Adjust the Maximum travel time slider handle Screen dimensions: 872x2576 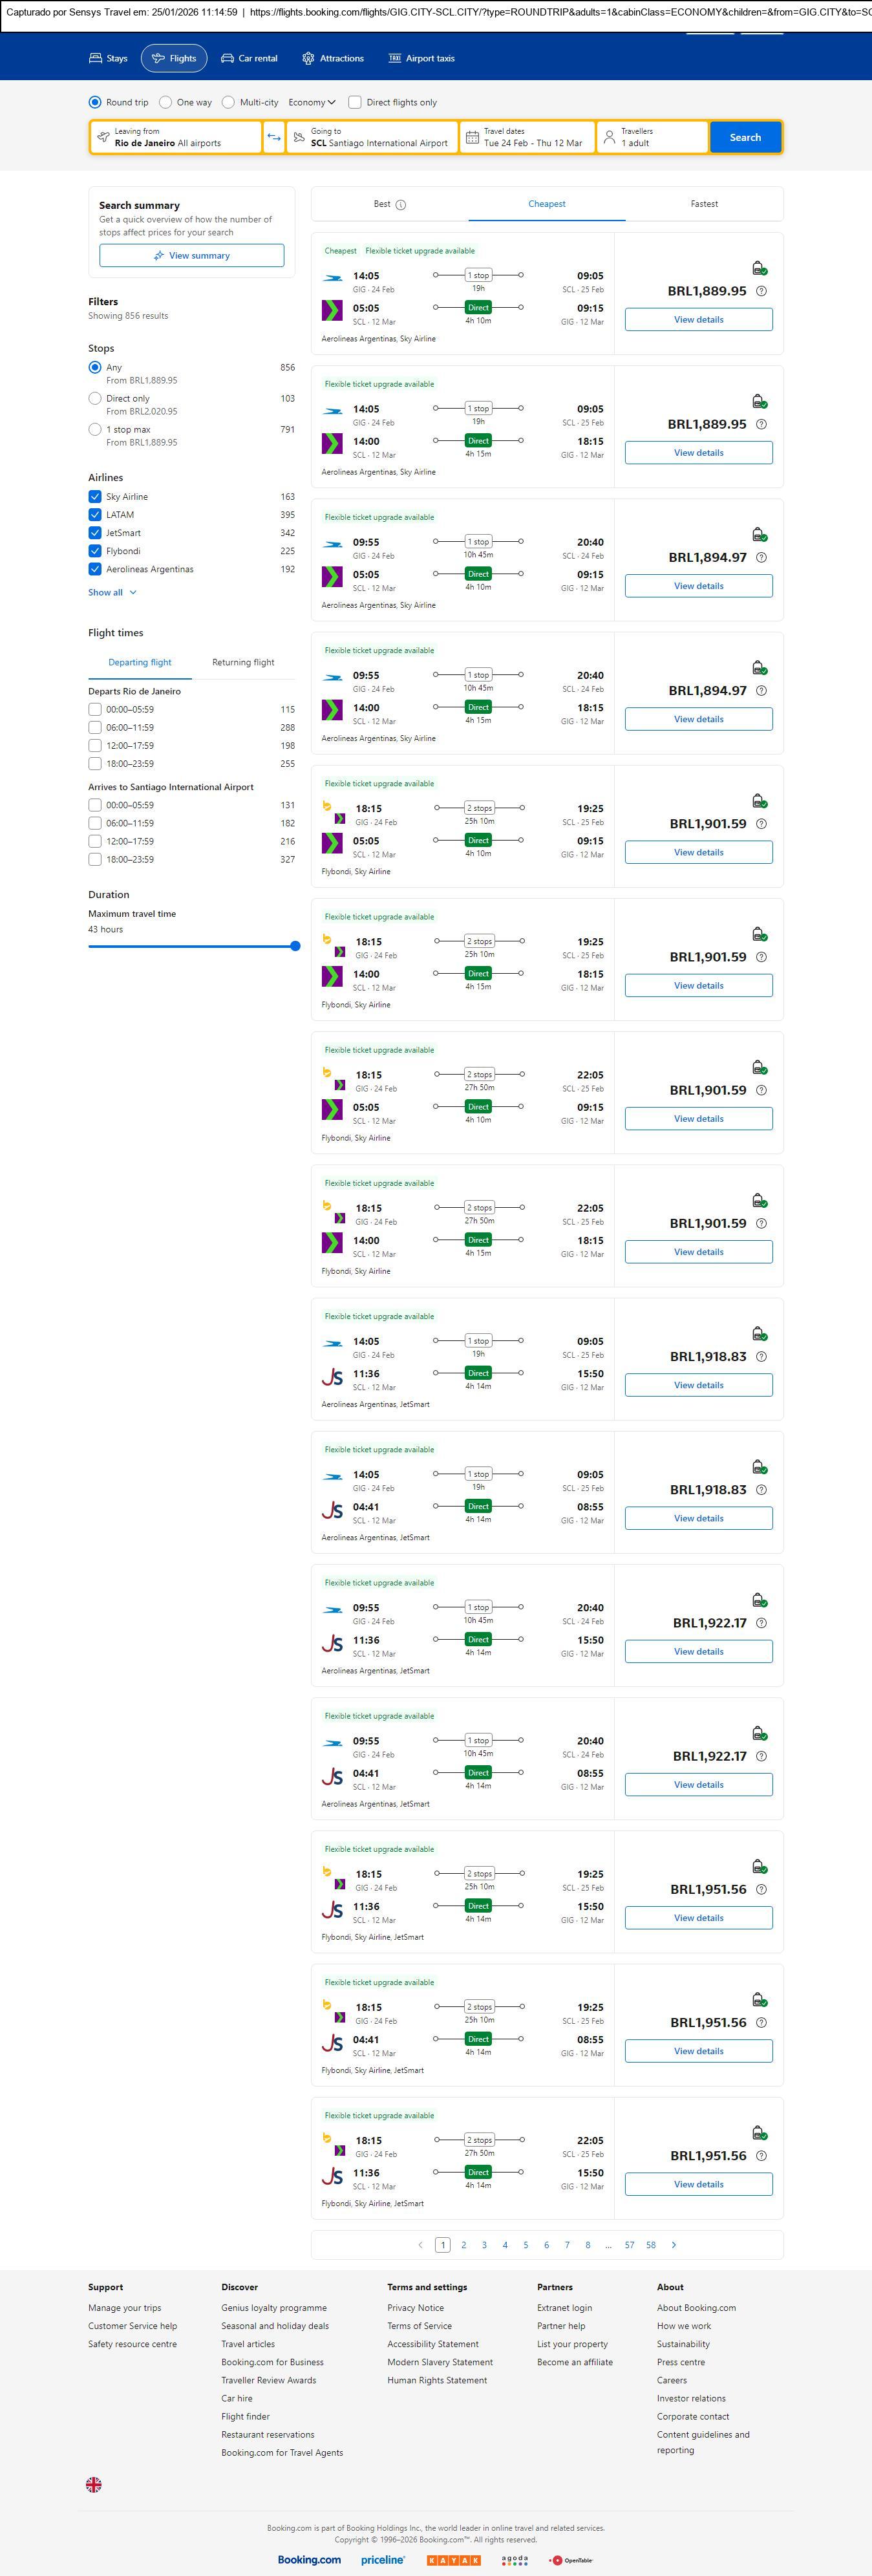point(295,946)
